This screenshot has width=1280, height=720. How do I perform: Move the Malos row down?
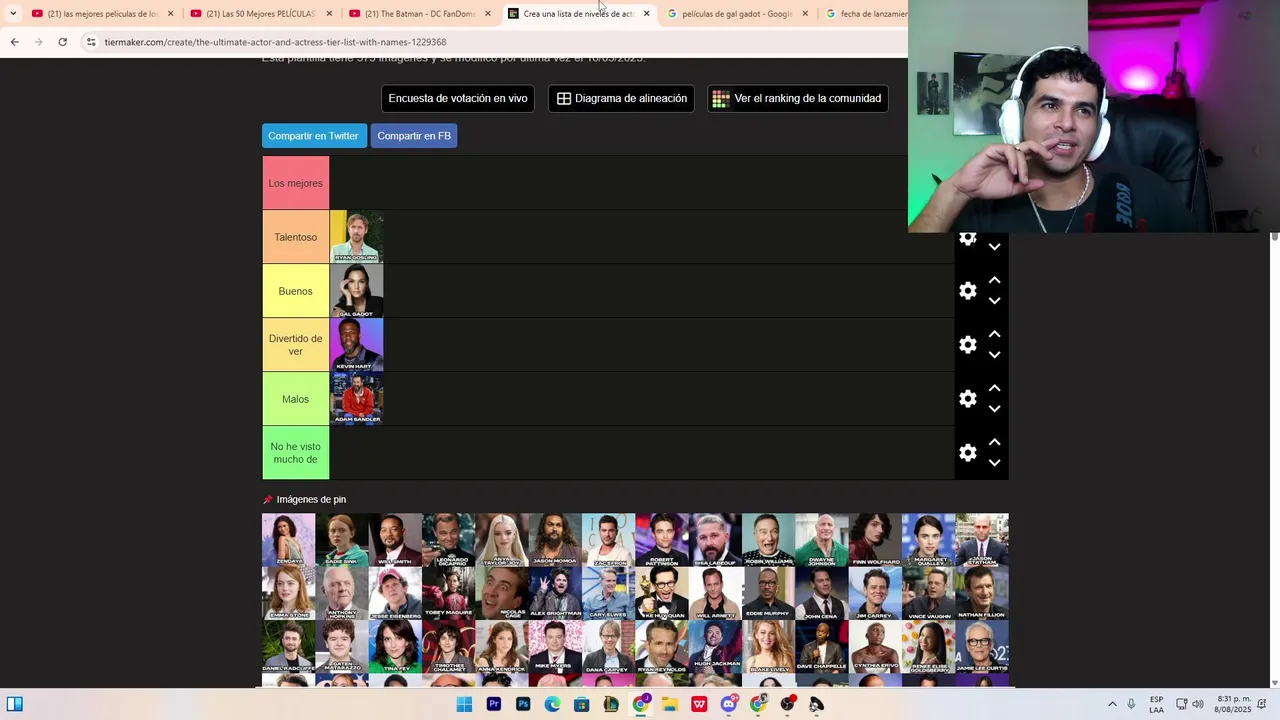point(994,409)
